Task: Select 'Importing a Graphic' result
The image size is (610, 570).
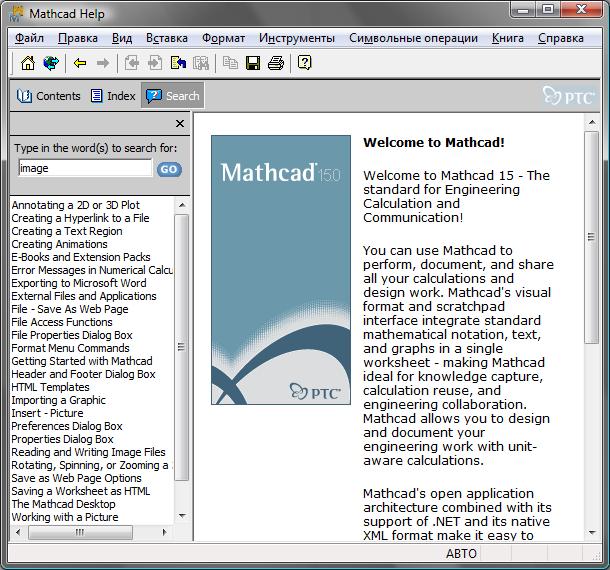Action: pyautogui.click(x=58, y=400)
